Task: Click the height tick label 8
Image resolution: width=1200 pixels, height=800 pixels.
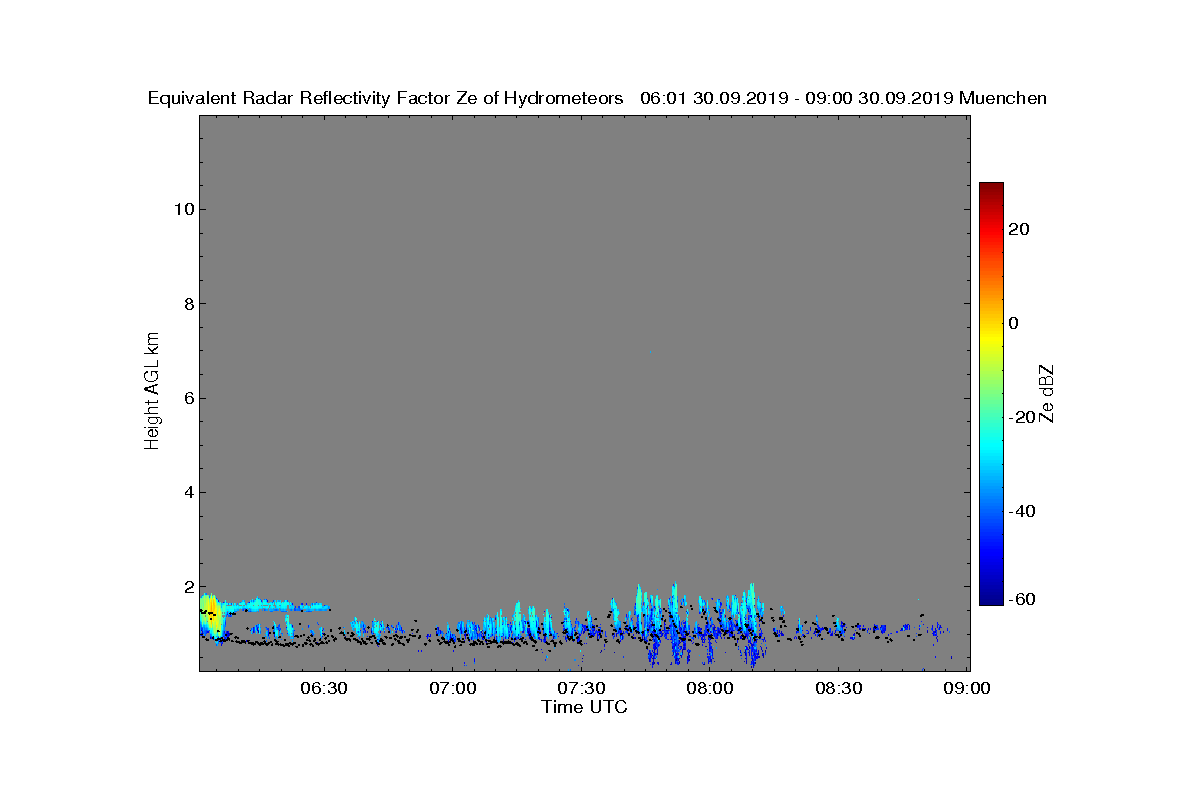Action: [187, 304]
